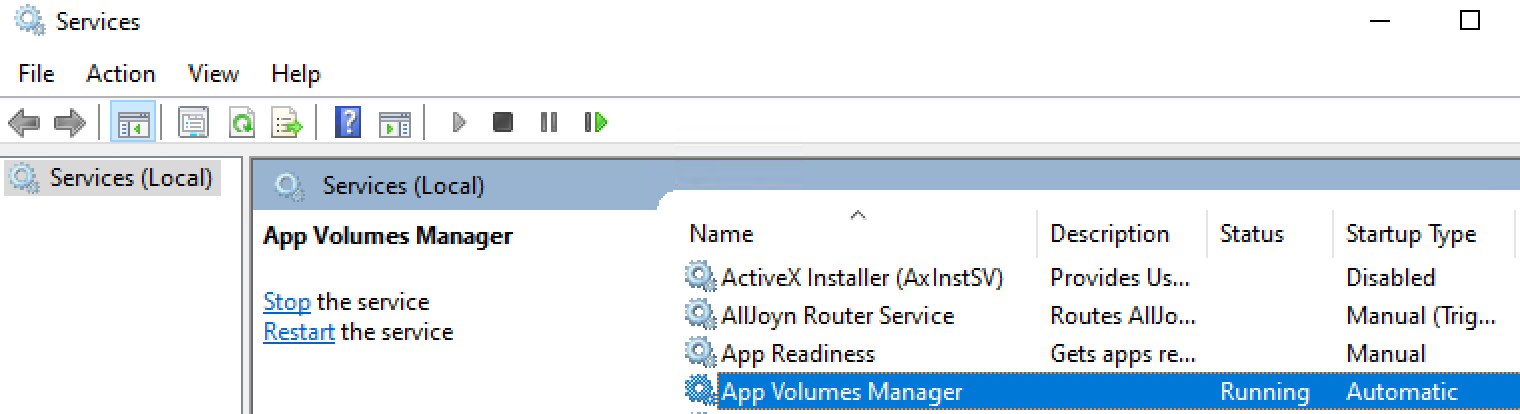Screen dimensions: 1520x414
Task: Select the AllJoyn Router Service row
Action: [1100, 315]
